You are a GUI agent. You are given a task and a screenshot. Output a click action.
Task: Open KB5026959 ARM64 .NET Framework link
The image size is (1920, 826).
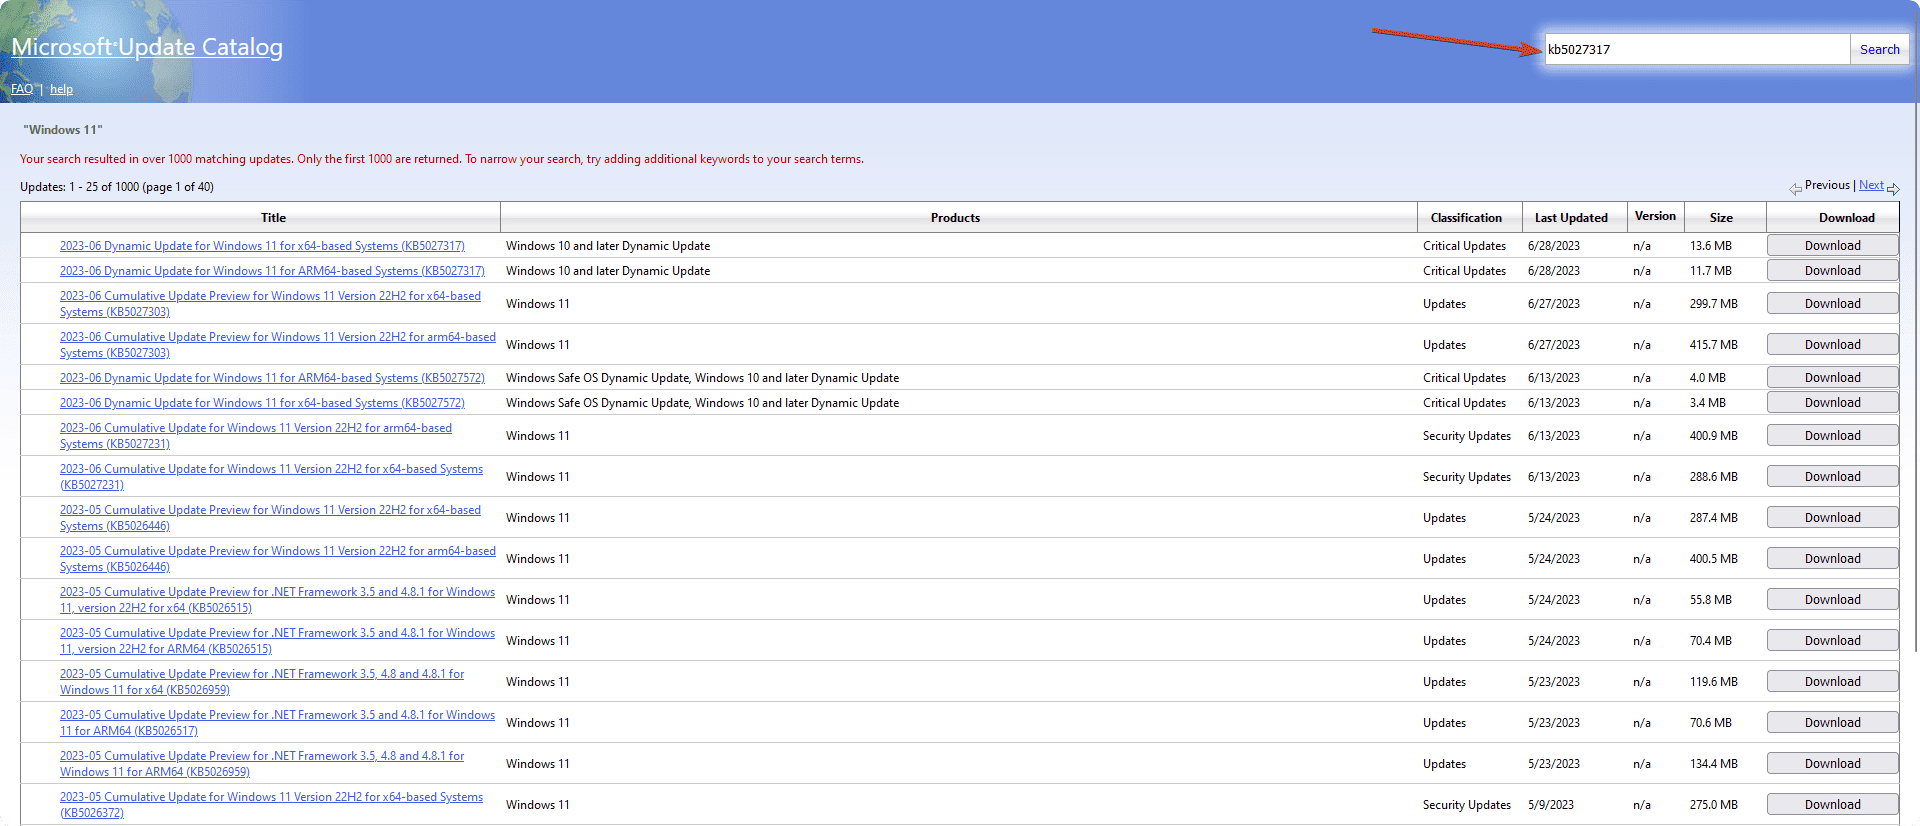click(x=262, y=764)
